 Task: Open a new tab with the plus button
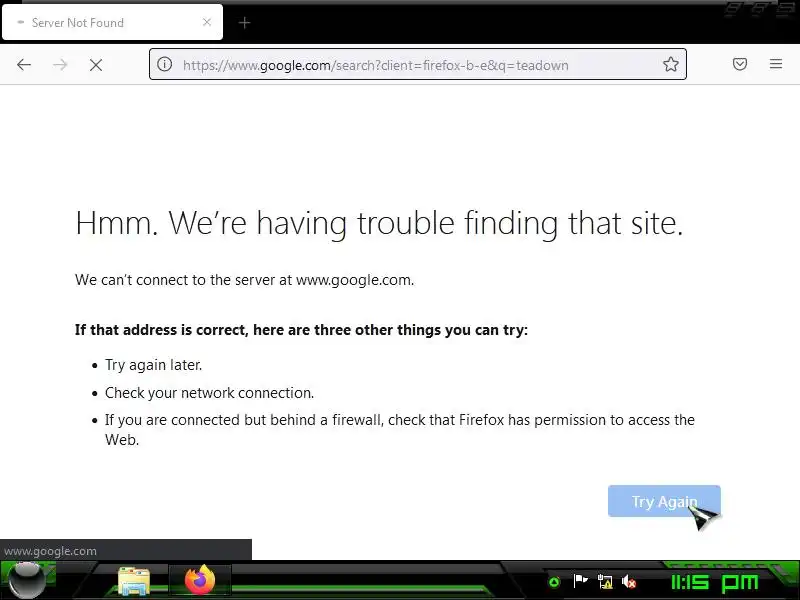pyautogui.click(x=244, y=22)
